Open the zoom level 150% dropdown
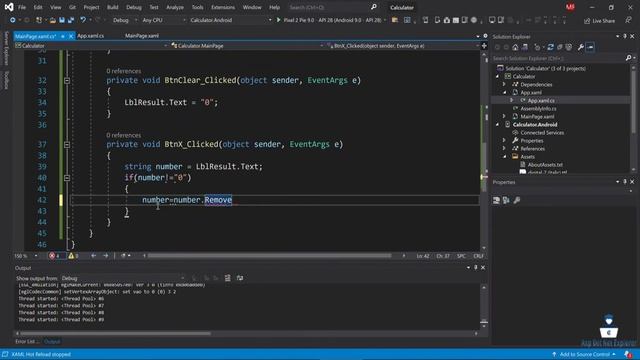Image resolution: width=640 pixels, height=360 pixels. [26, 256]
